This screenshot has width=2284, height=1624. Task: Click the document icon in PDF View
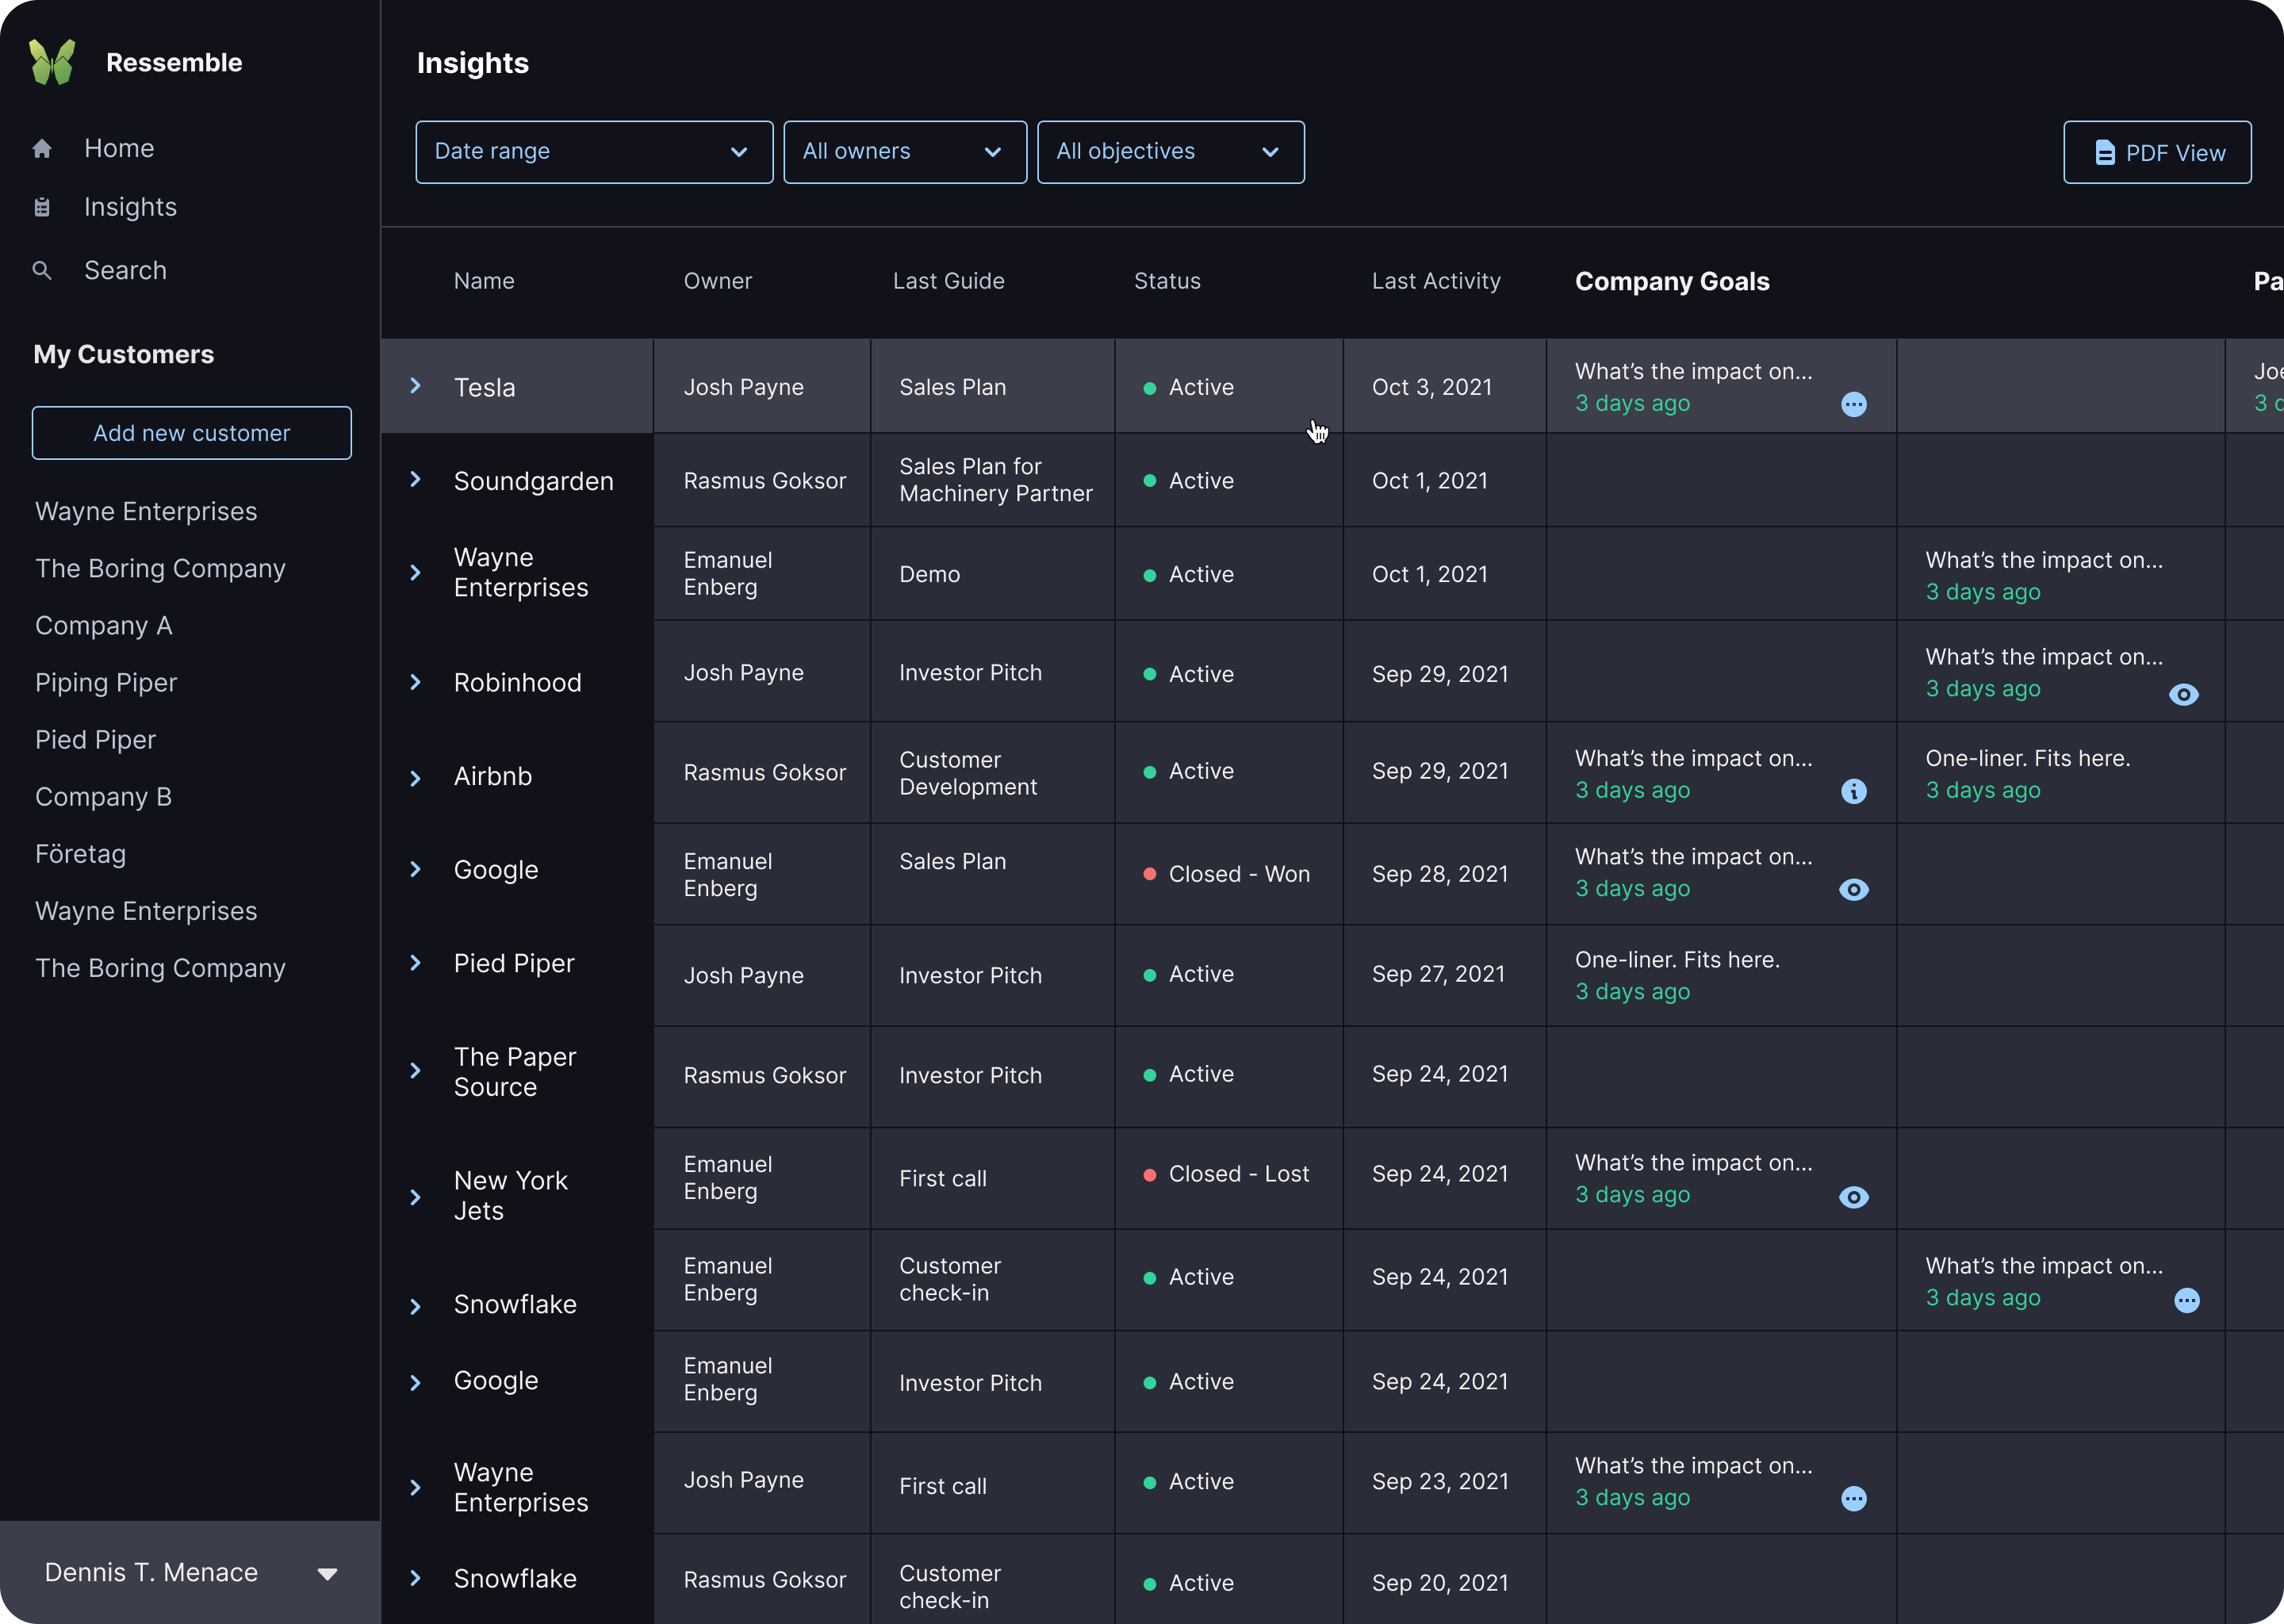click(2105, 153)
